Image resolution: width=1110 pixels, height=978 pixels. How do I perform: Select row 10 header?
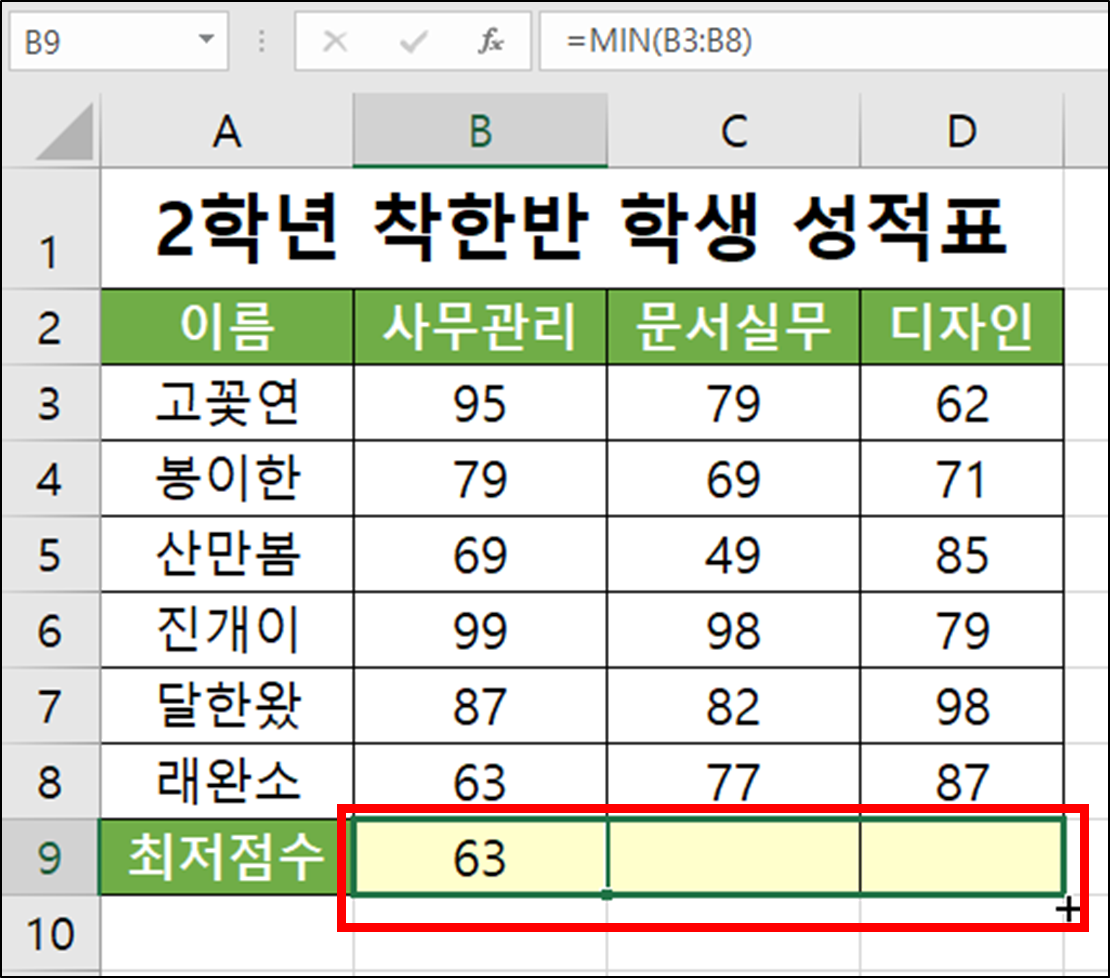[51, 931]
